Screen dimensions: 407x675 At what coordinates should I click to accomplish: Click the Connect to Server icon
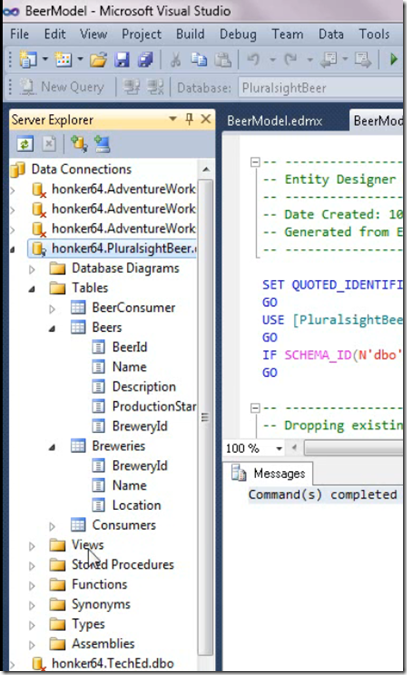[x=102, y=144]
